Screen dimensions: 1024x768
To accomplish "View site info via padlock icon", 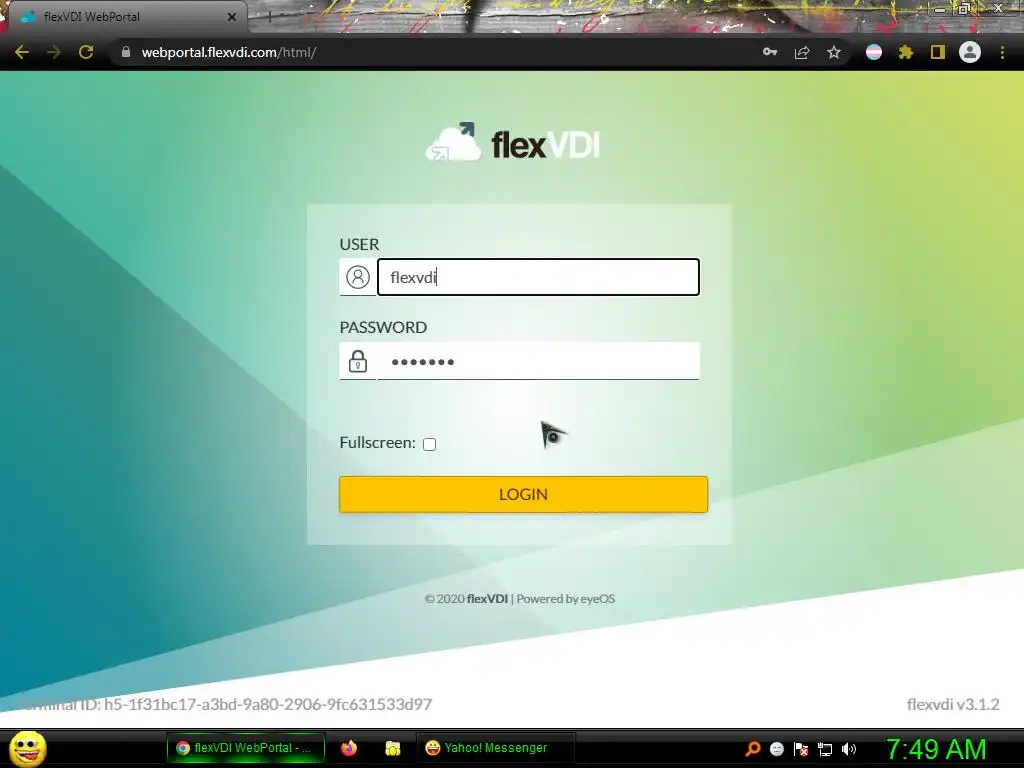I will [x=126, y=52].
